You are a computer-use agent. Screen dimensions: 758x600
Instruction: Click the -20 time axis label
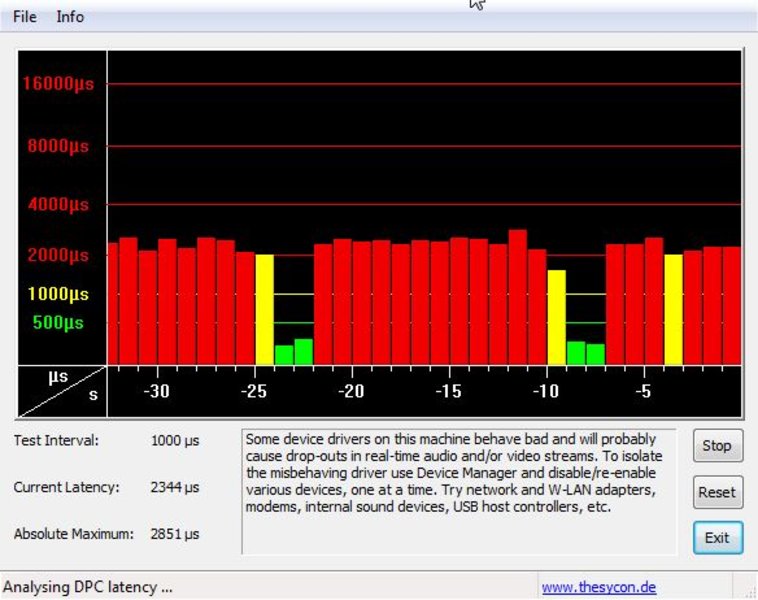[x=351, y=391]
